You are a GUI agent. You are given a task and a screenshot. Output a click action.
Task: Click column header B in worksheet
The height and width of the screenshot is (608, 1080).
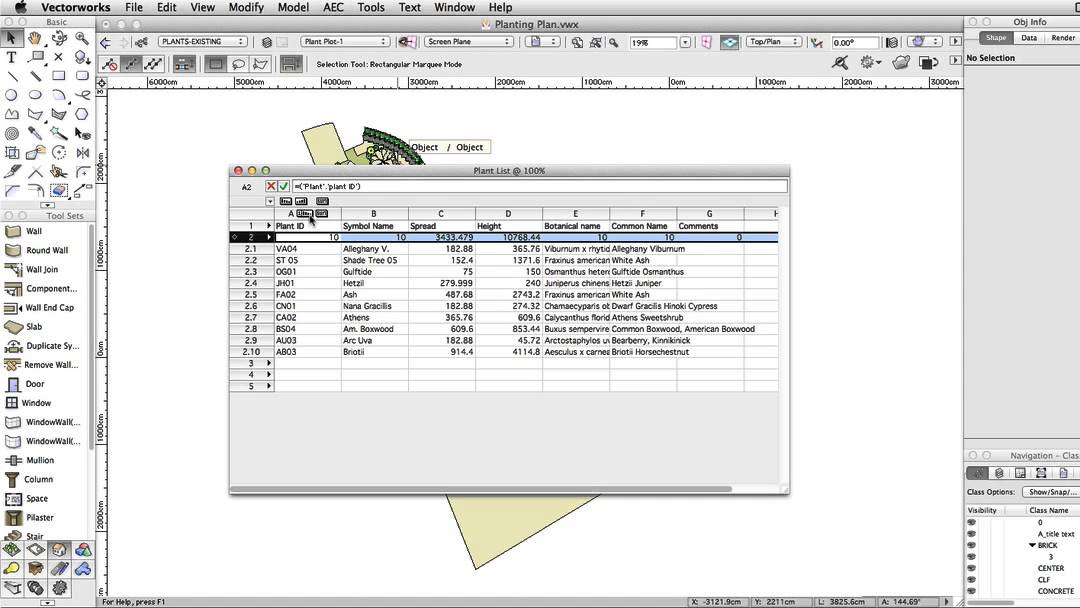(375, 214)
